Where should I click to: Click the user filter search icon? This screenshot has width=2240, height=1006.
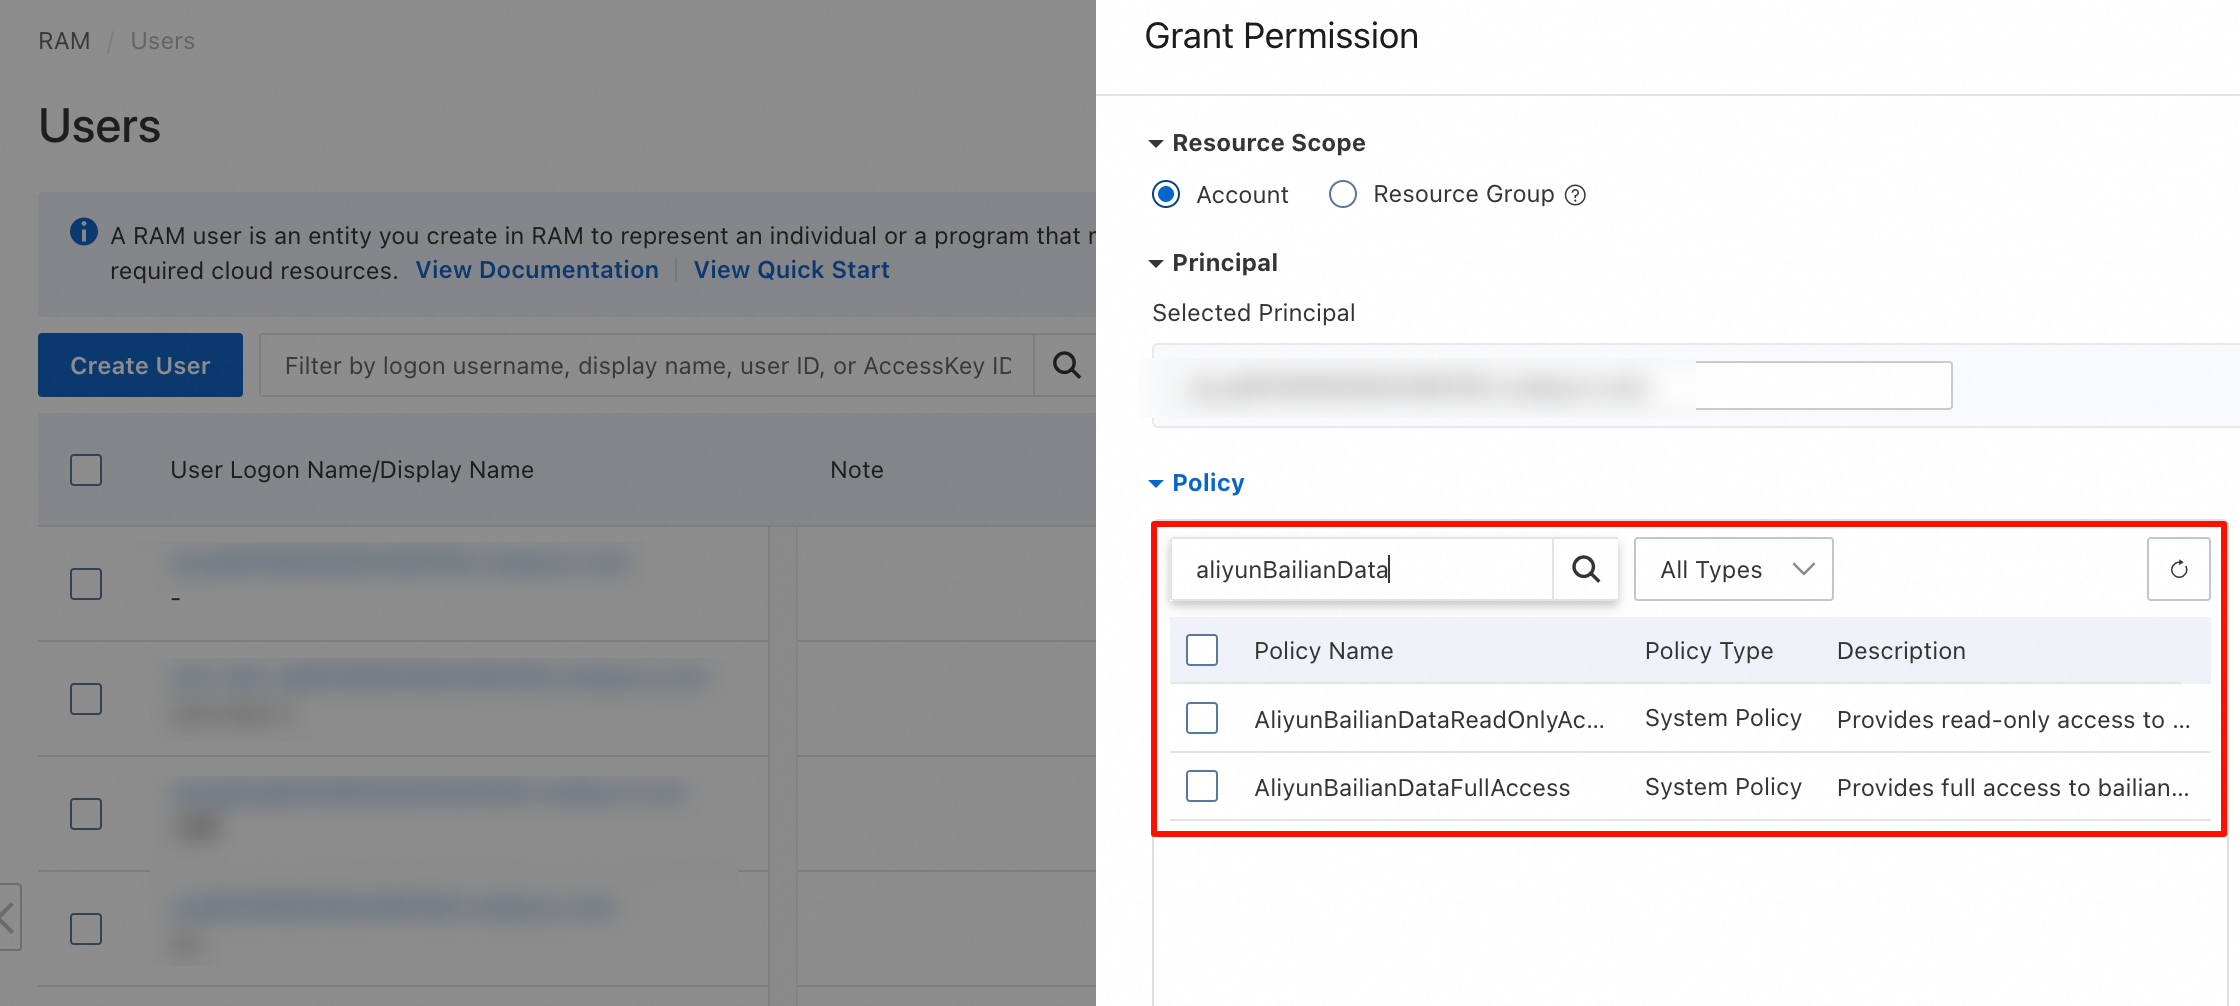[x=1066, y=365]
